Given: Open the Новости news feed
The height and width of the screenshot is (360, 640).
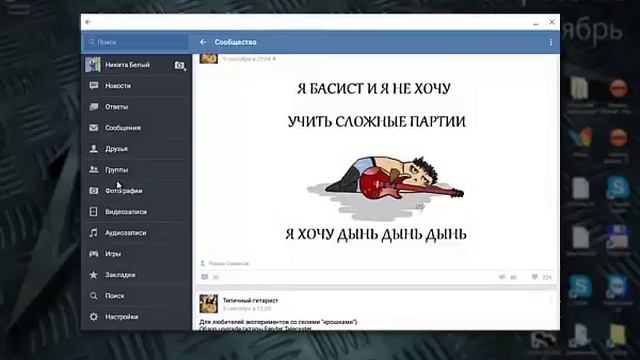Looking at the screenshot, I should 137,86.
